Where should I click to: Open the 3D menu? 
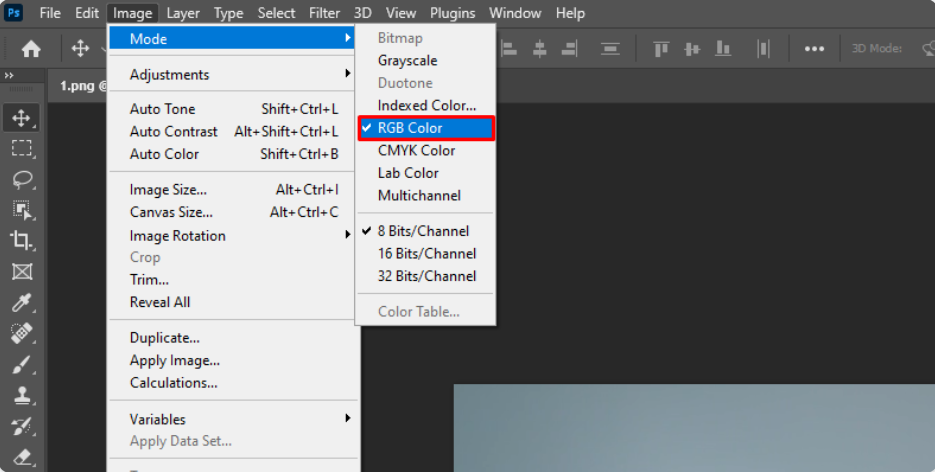click(x=363, y=13)
